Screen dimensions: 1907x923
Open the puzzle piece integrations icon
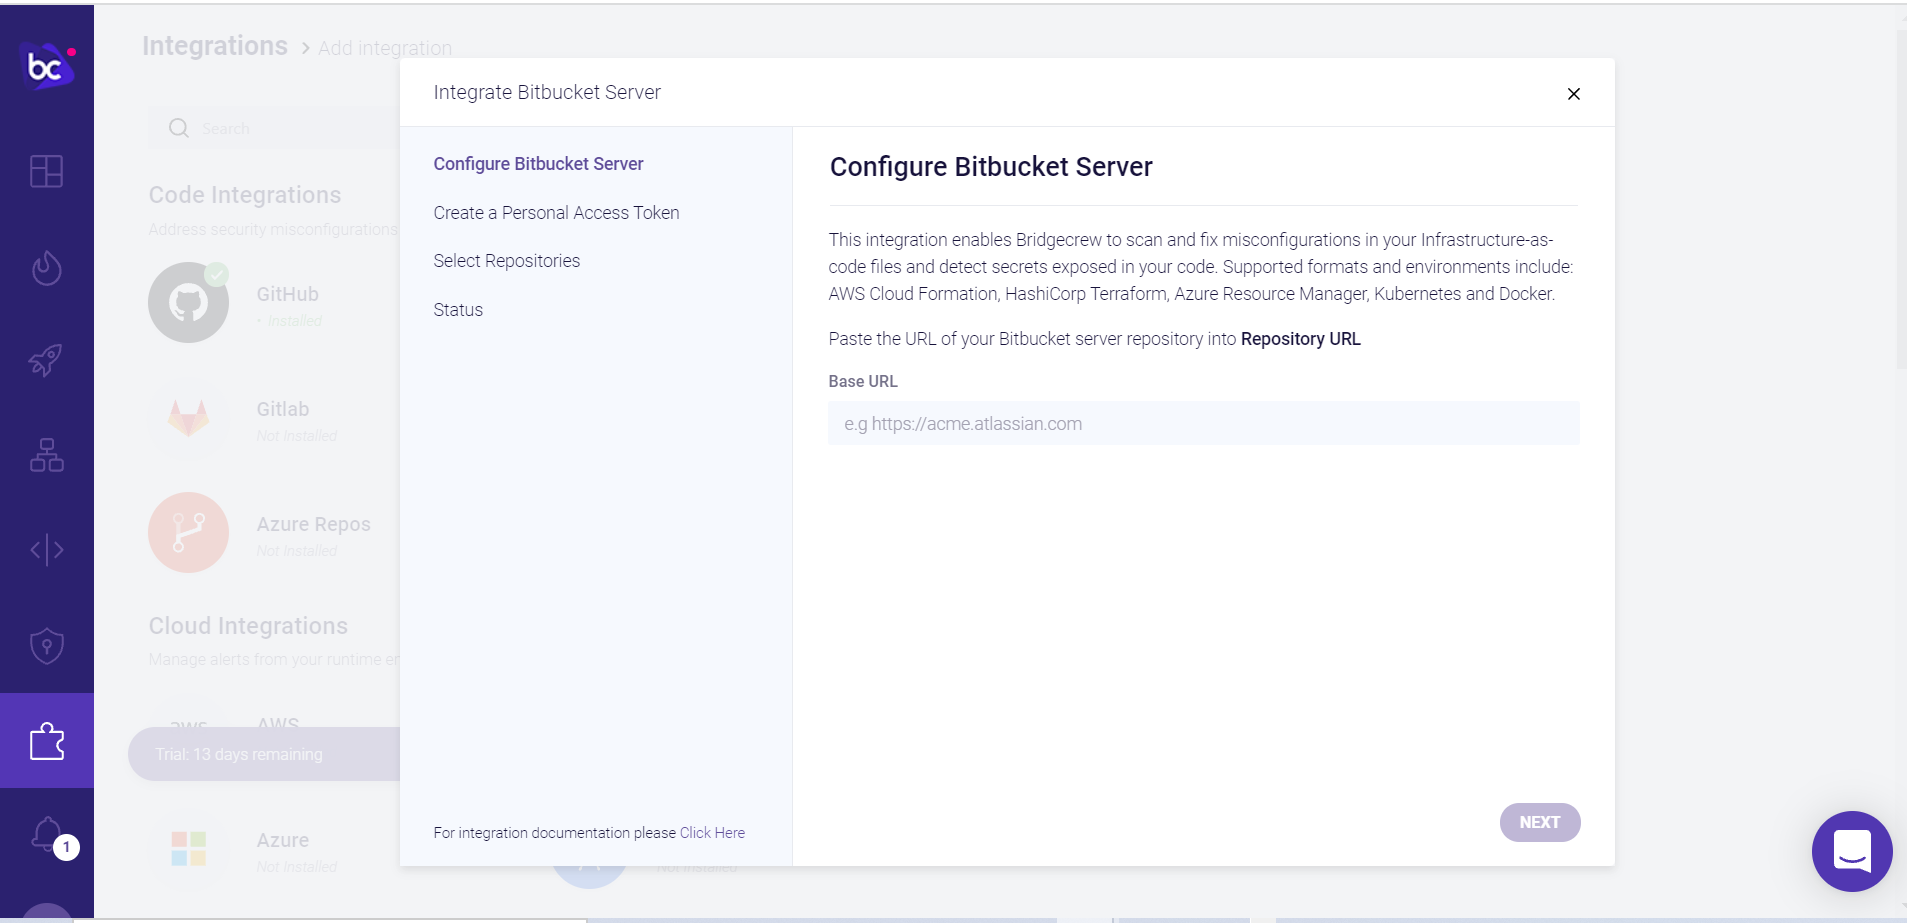(x=47, y=741)
